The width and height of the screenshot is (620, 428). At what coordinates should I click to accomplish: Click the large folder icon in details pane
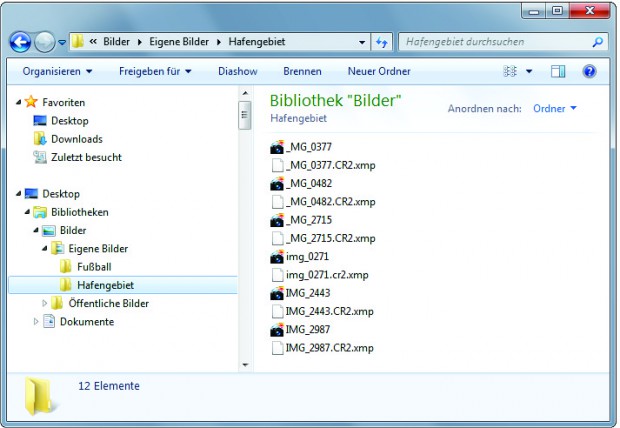[39, 396]
